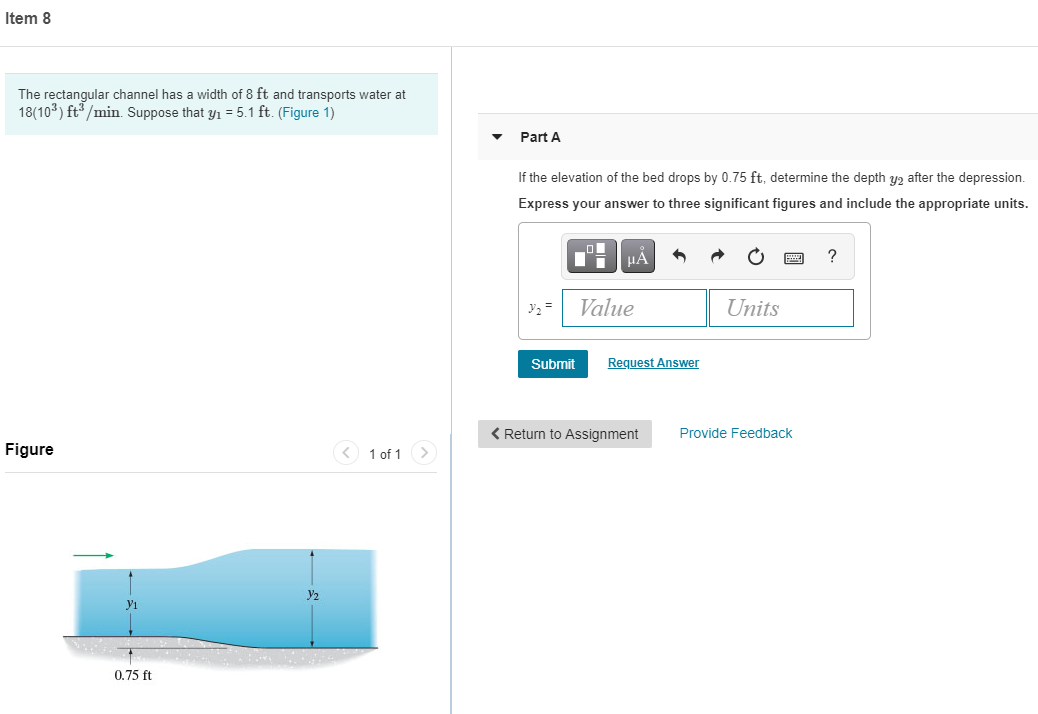
Task: Select the μÅ units symbol icon
Action: pos(636,255)
